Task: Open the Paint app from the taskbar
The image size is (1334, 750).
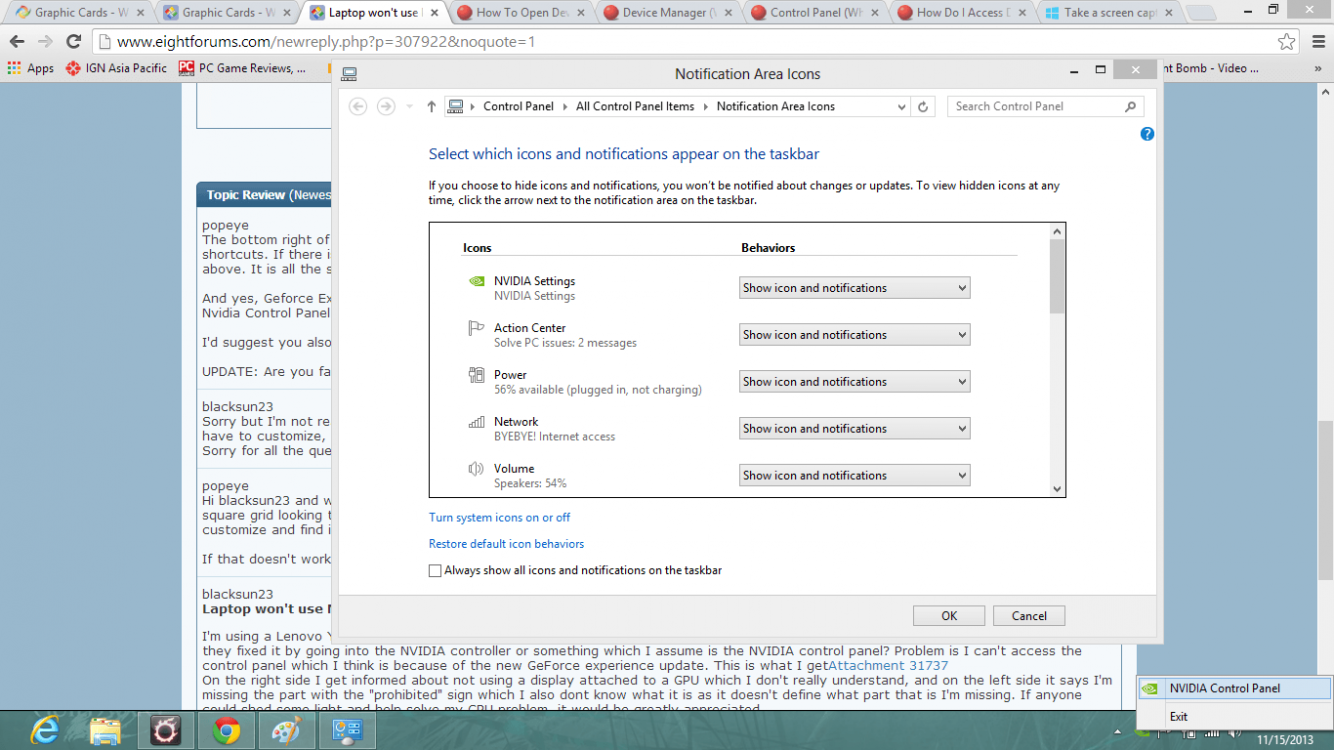Action: (x=286, y=731)
